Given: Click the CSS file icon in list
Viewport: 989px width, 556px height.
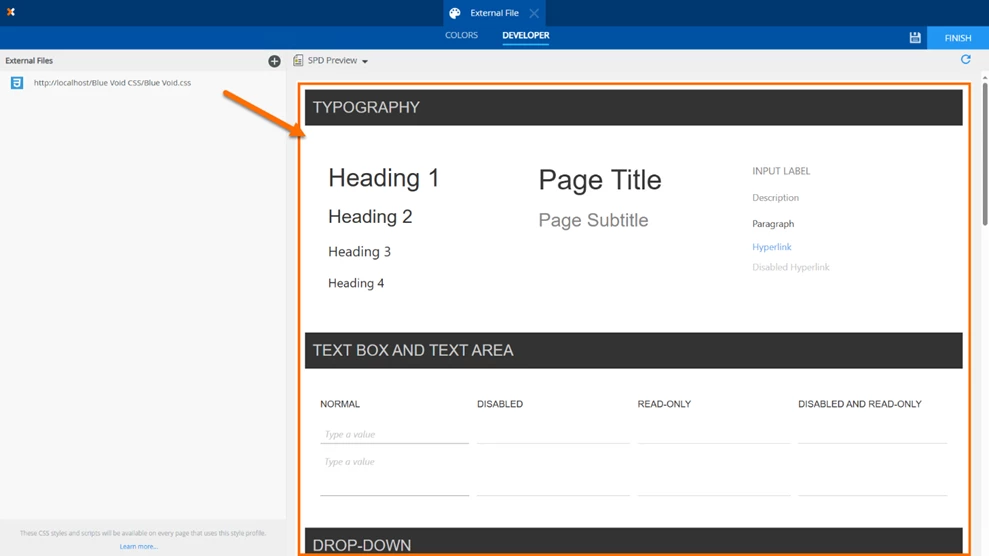Looking at the screenshot, I should (x=17, y=83).
